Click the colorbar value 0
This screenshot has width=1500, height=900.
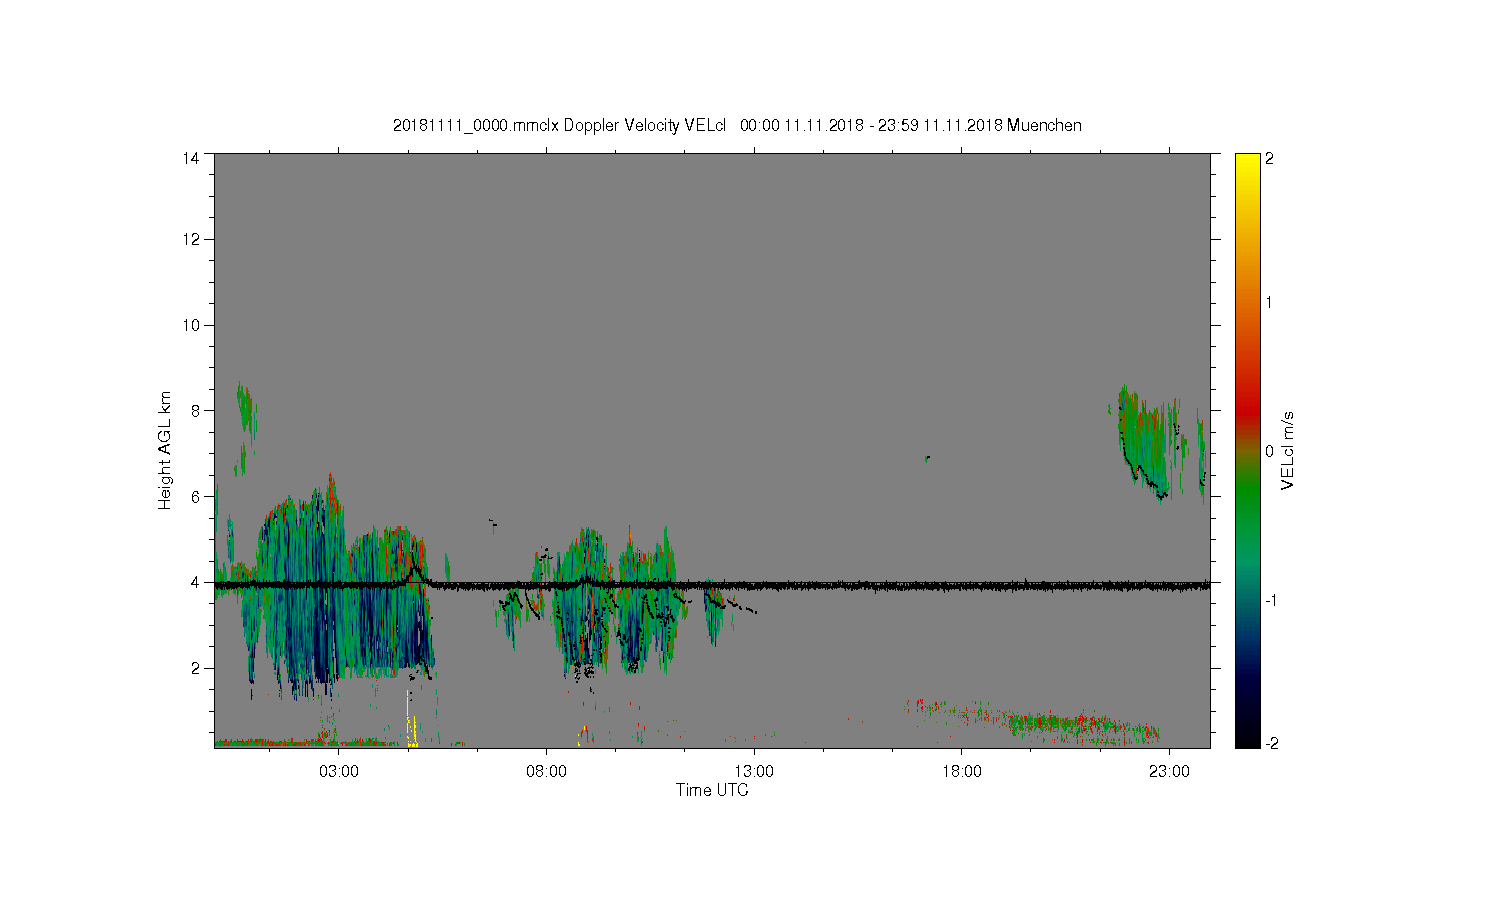[1270, 451]
